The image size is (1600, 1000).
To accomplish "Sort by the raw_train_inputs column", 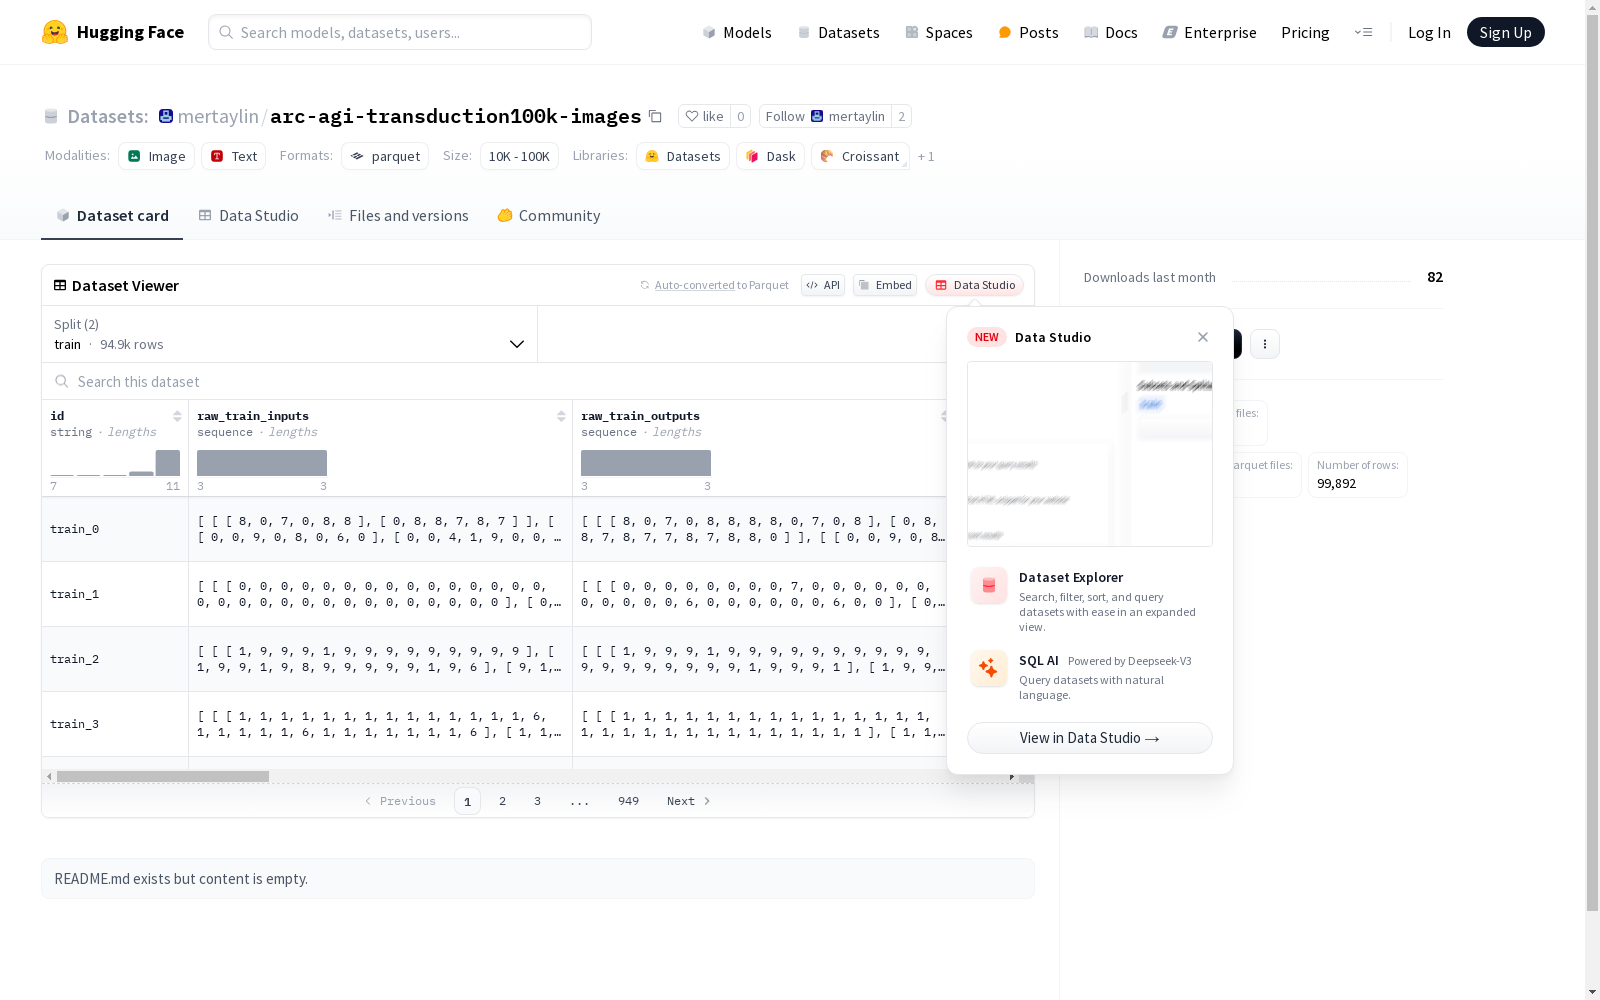I will pyautogui.click(x=561, y=416).
